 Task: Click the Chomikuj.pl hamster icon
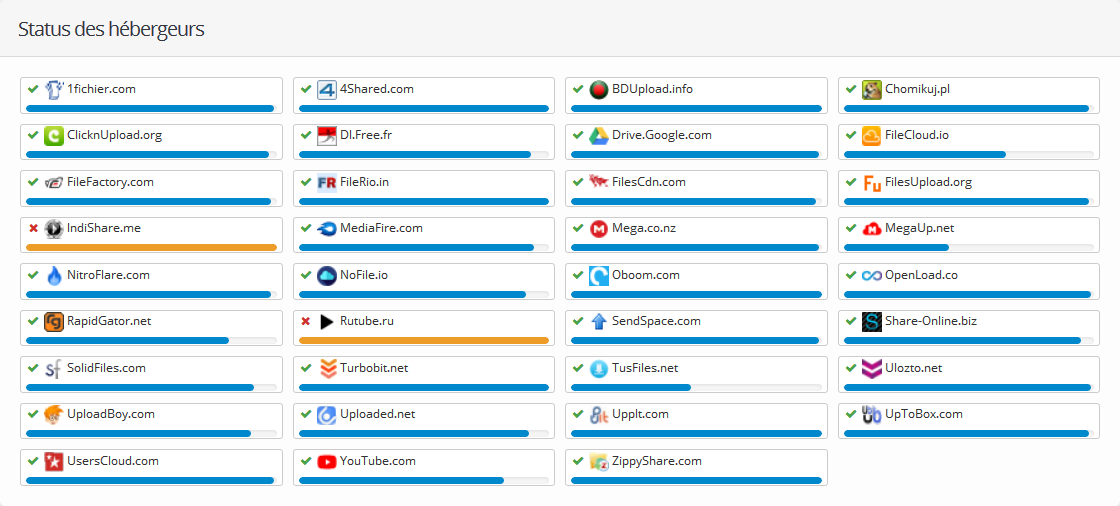[871, 90]
